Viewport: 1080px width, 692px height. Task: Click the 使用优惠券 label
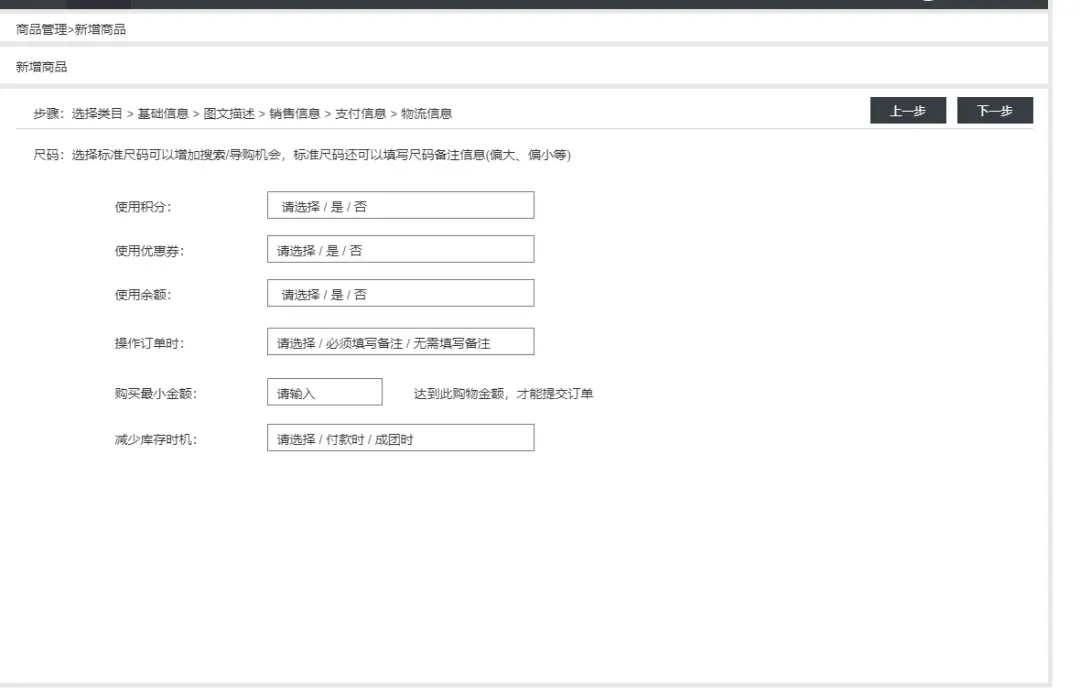149,251
